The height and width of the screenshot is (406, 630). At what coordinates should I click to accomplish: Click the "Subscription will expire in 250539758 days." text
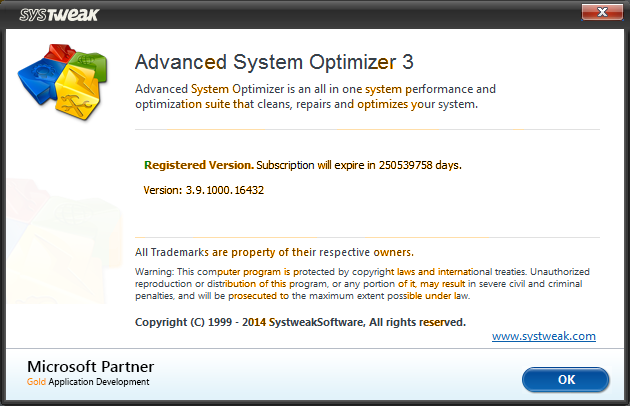tap(359, 165)
